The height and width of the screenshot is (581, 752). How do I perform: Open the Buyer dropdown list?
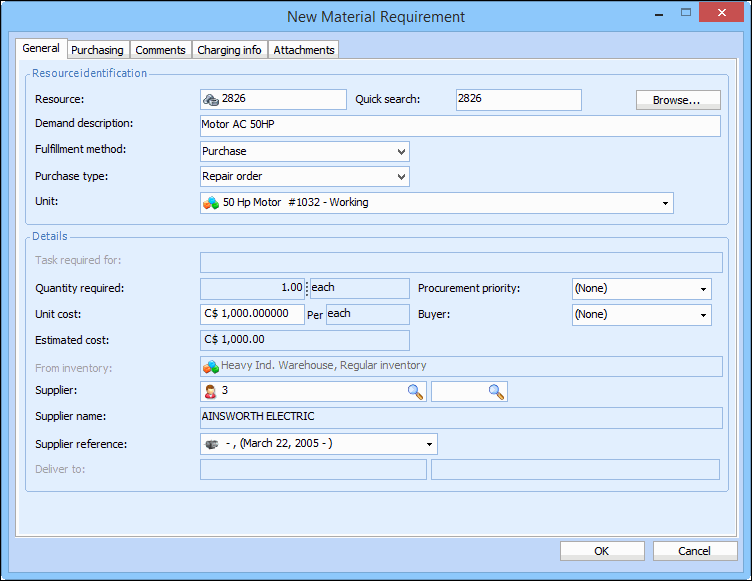(704, 315)
